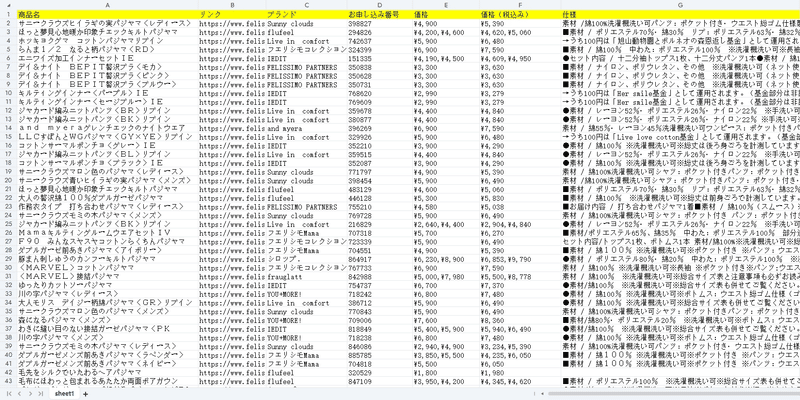Viewport: 800px width, 400px height.
Task: Click the horizontal scrollbar's left arrow
Action: 542,394
